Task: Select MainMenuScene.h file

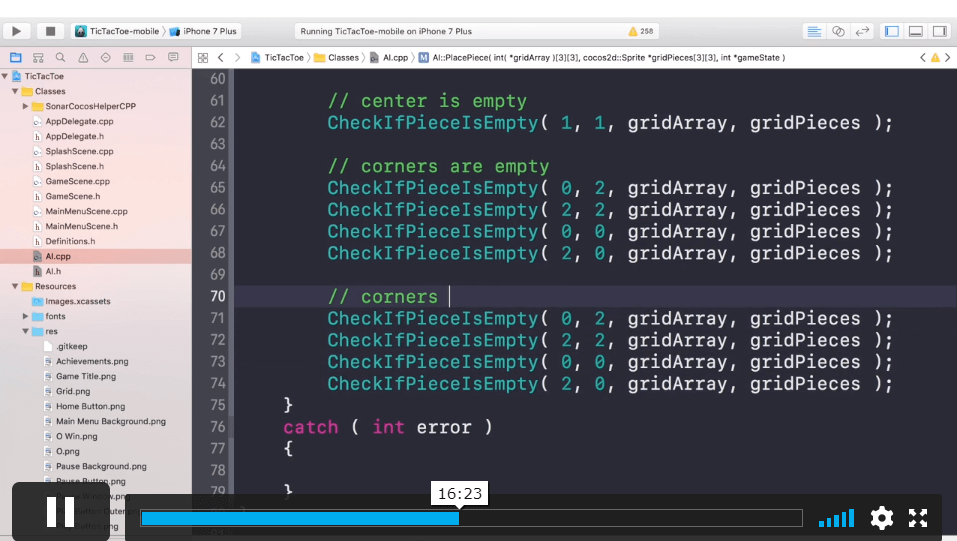Action: [x=82, y=226]
